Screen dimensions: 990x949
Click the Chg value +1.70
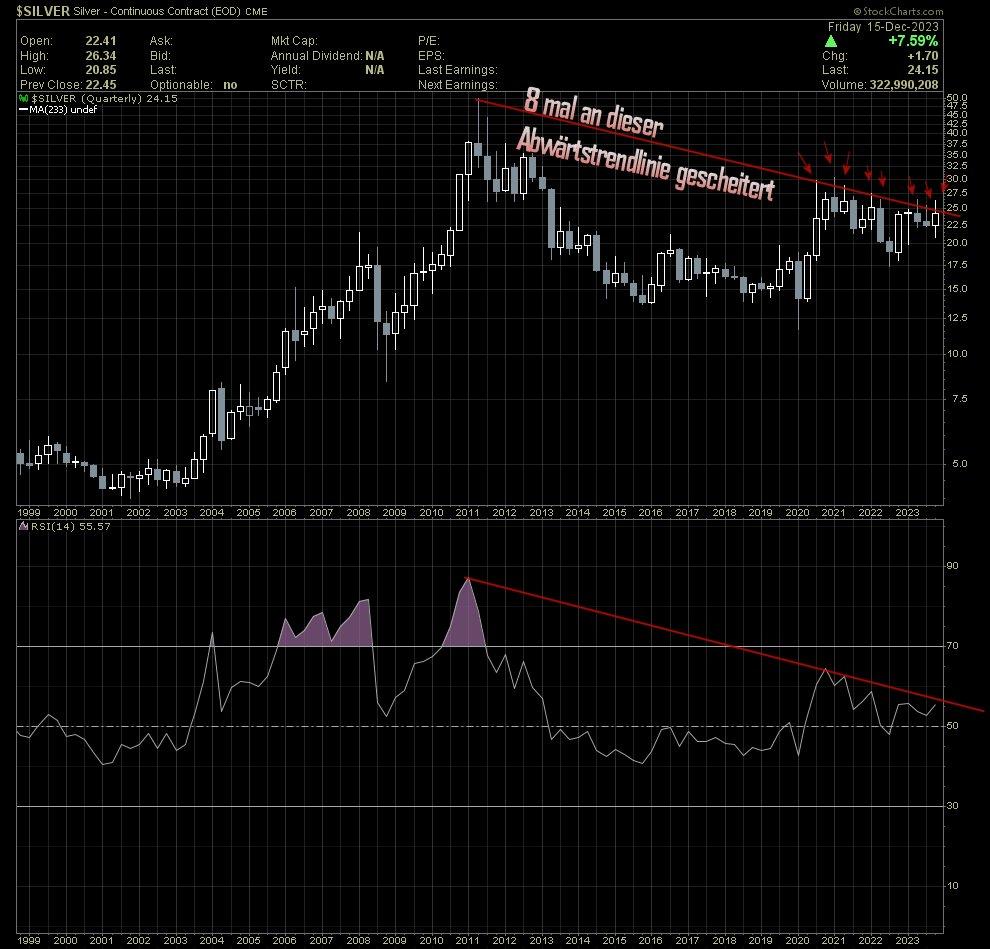click(x=923, y=56)
